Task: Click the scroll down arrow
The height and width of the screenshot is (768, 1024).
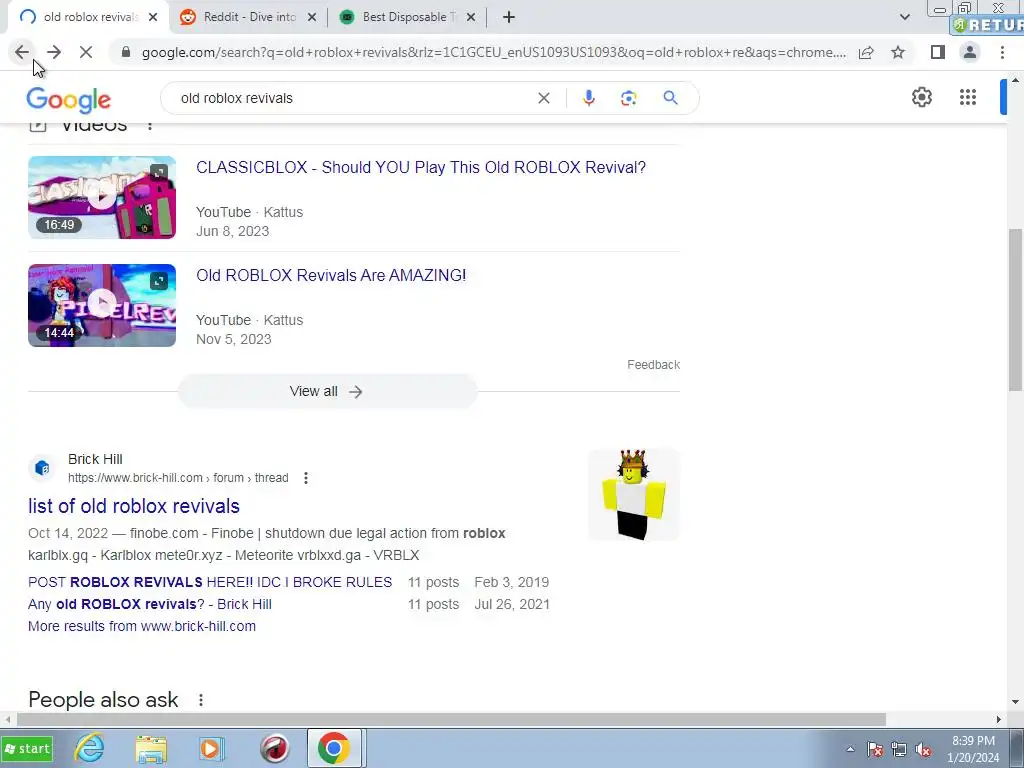Action: [1016, 703]
